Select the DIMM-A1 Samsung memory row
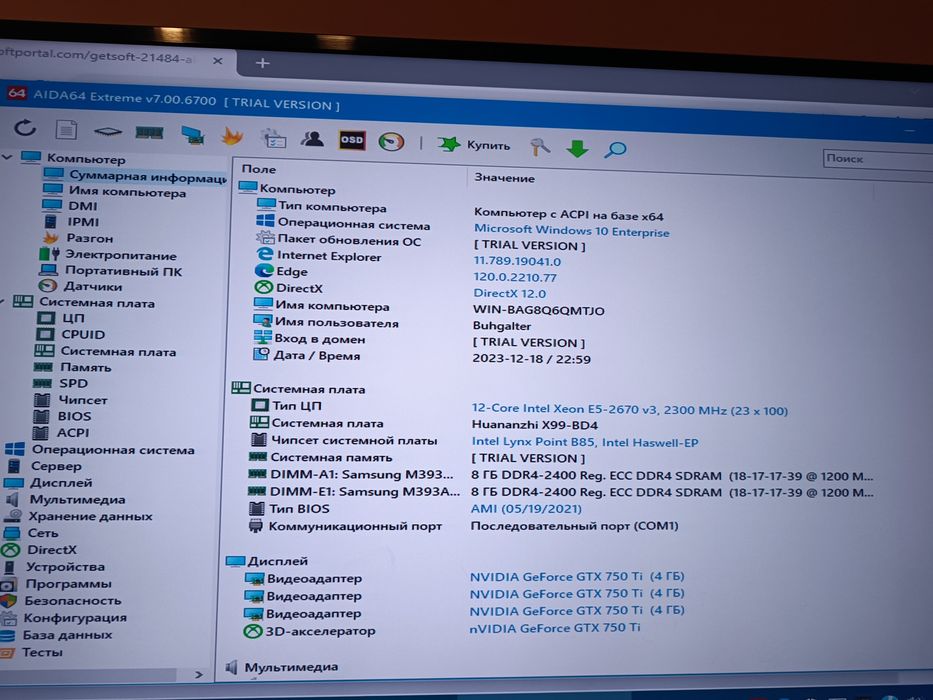Image resolution: width=933 pixels, height=700 pixels. 559,475
